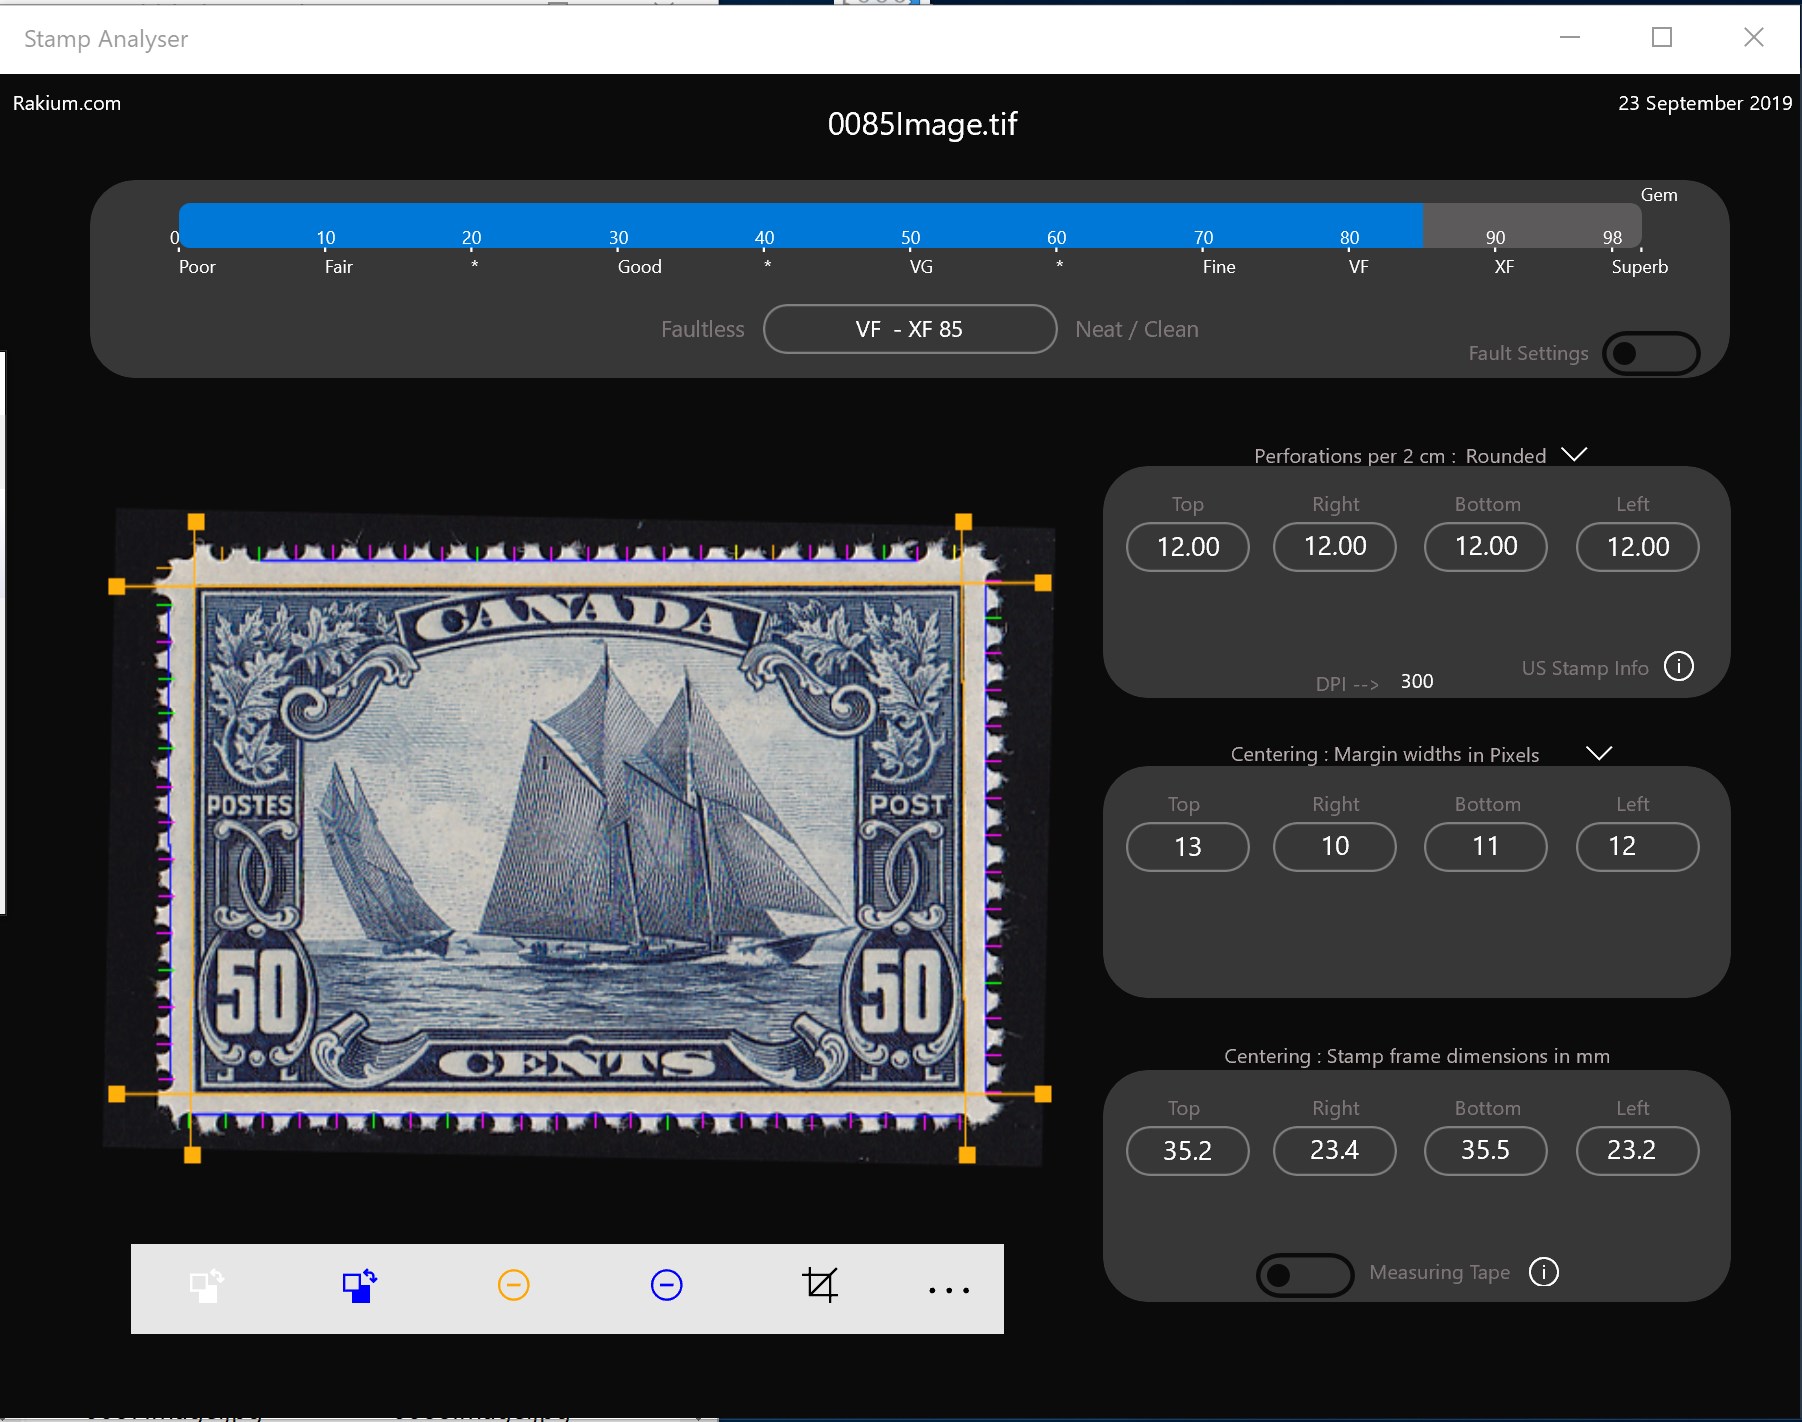Click the blue minus circle icon
1802x1422 pixels.
pyautogui.click(x=667, y=1285)
